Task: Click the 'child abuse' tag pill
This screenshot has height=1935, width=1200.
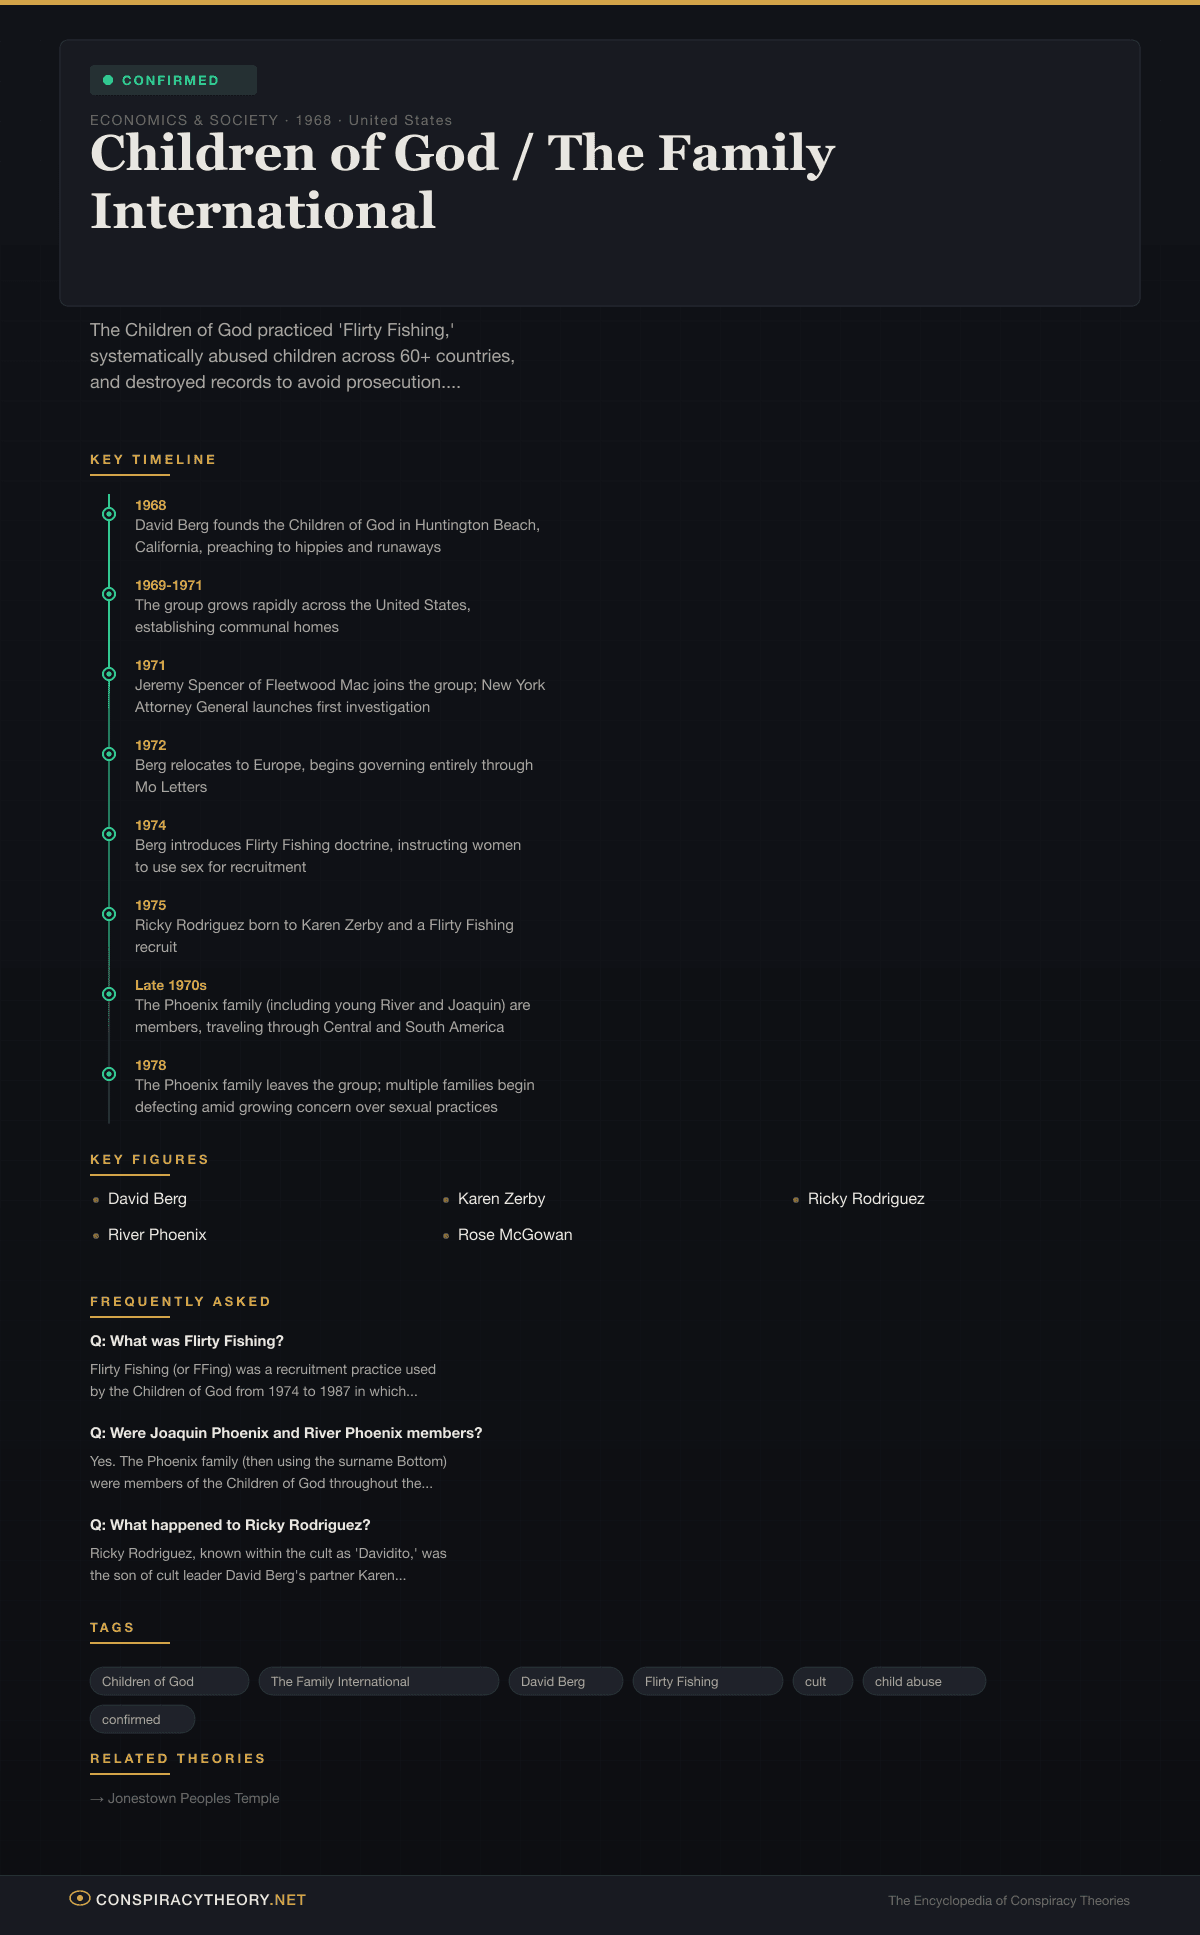Action: [923, 1681]
